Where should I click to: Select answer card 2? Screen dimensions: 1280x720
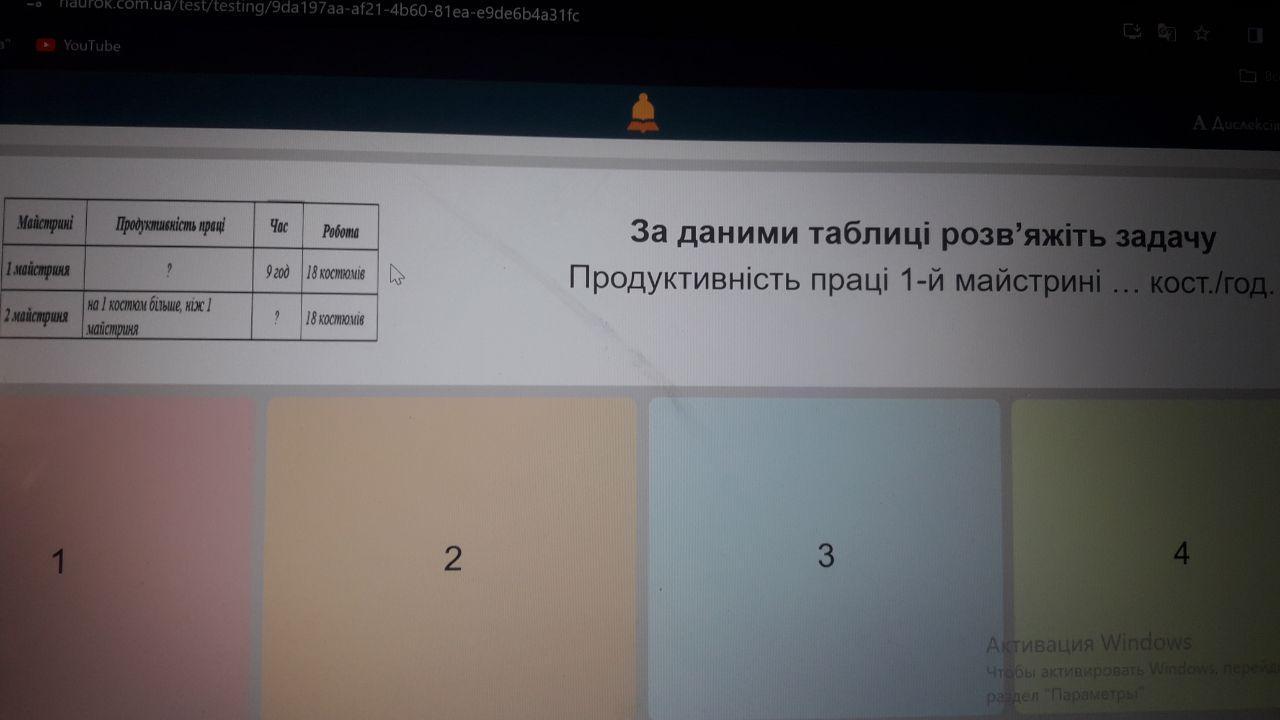click(450, 558)
